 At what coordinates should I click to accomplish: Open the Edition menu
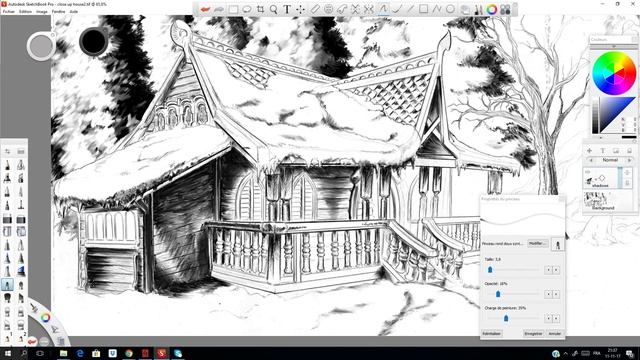(25, 12)
